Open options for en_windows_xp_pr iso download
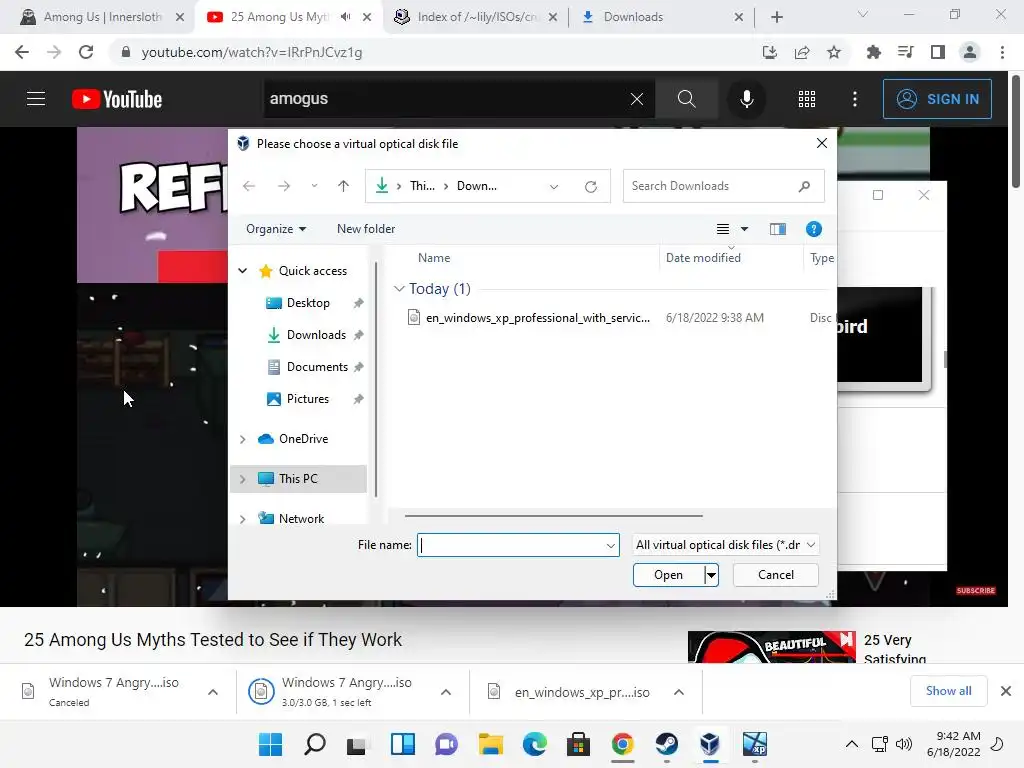Image resolution: width=1024 pixels, height=768 pixels. [679, 692]
